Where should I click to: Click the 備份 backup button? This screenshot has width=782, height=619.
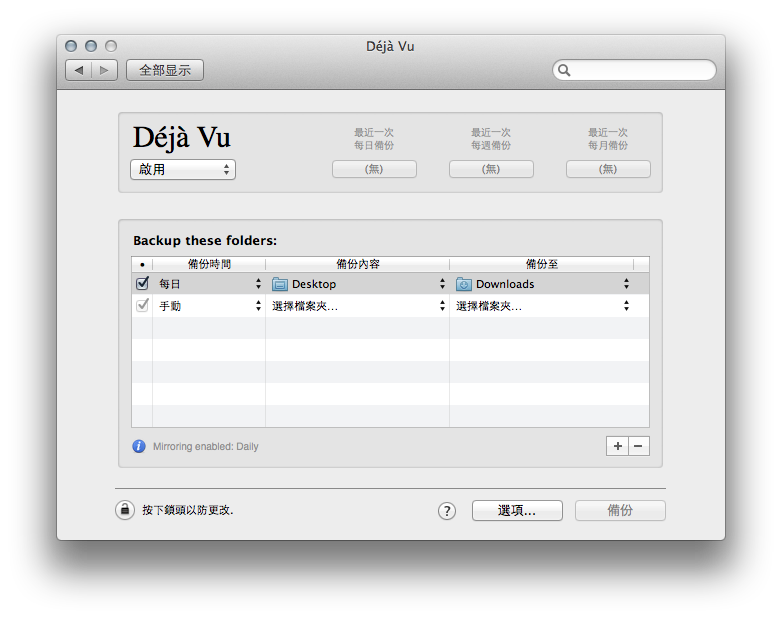pos(620,510)
